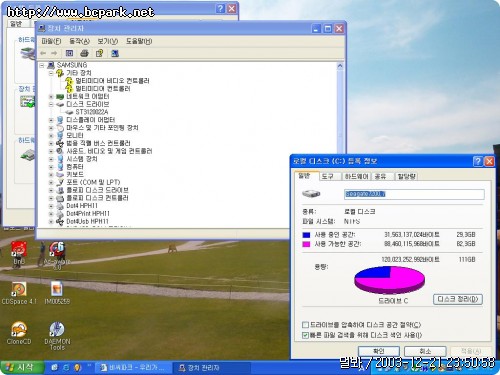Collapse the 디스크 드라이브 tree node
This screenshot has height=375, width=500.
[x=51, y=104]
